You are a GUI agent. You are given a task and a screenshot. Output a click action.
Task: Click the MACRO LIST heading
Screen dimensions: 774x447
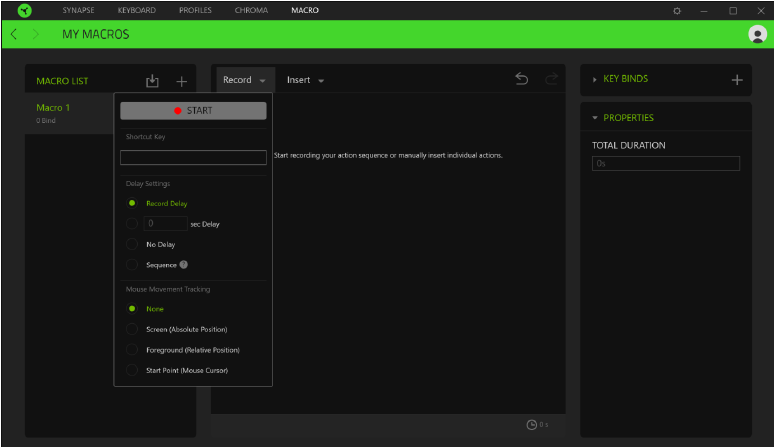[62, 81]
